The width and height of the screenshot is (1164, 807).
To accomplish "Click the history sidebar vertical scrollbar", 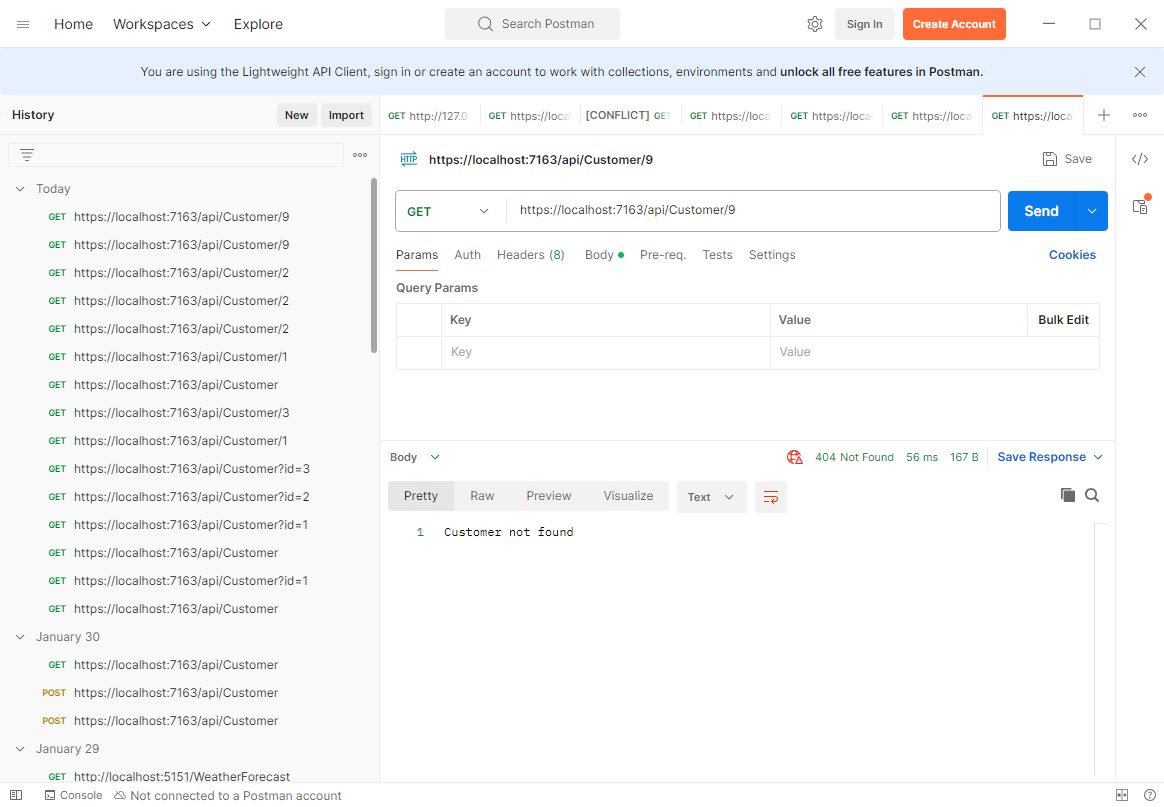I will [374, 265].
